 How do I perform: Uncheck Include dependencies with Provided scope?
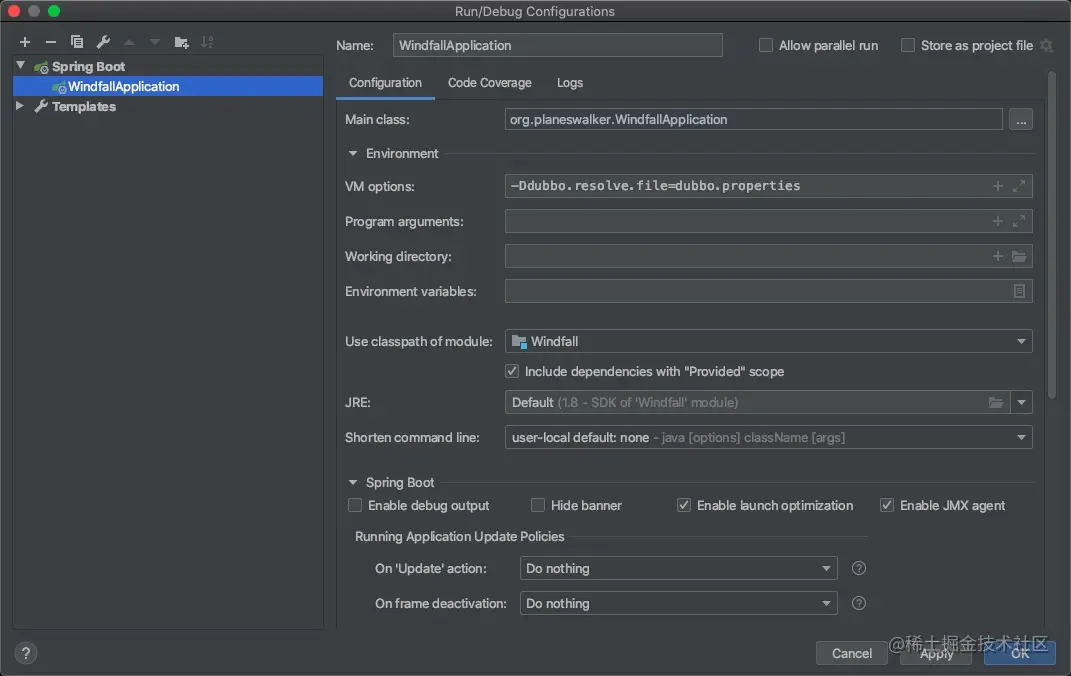tap(512, 371)
